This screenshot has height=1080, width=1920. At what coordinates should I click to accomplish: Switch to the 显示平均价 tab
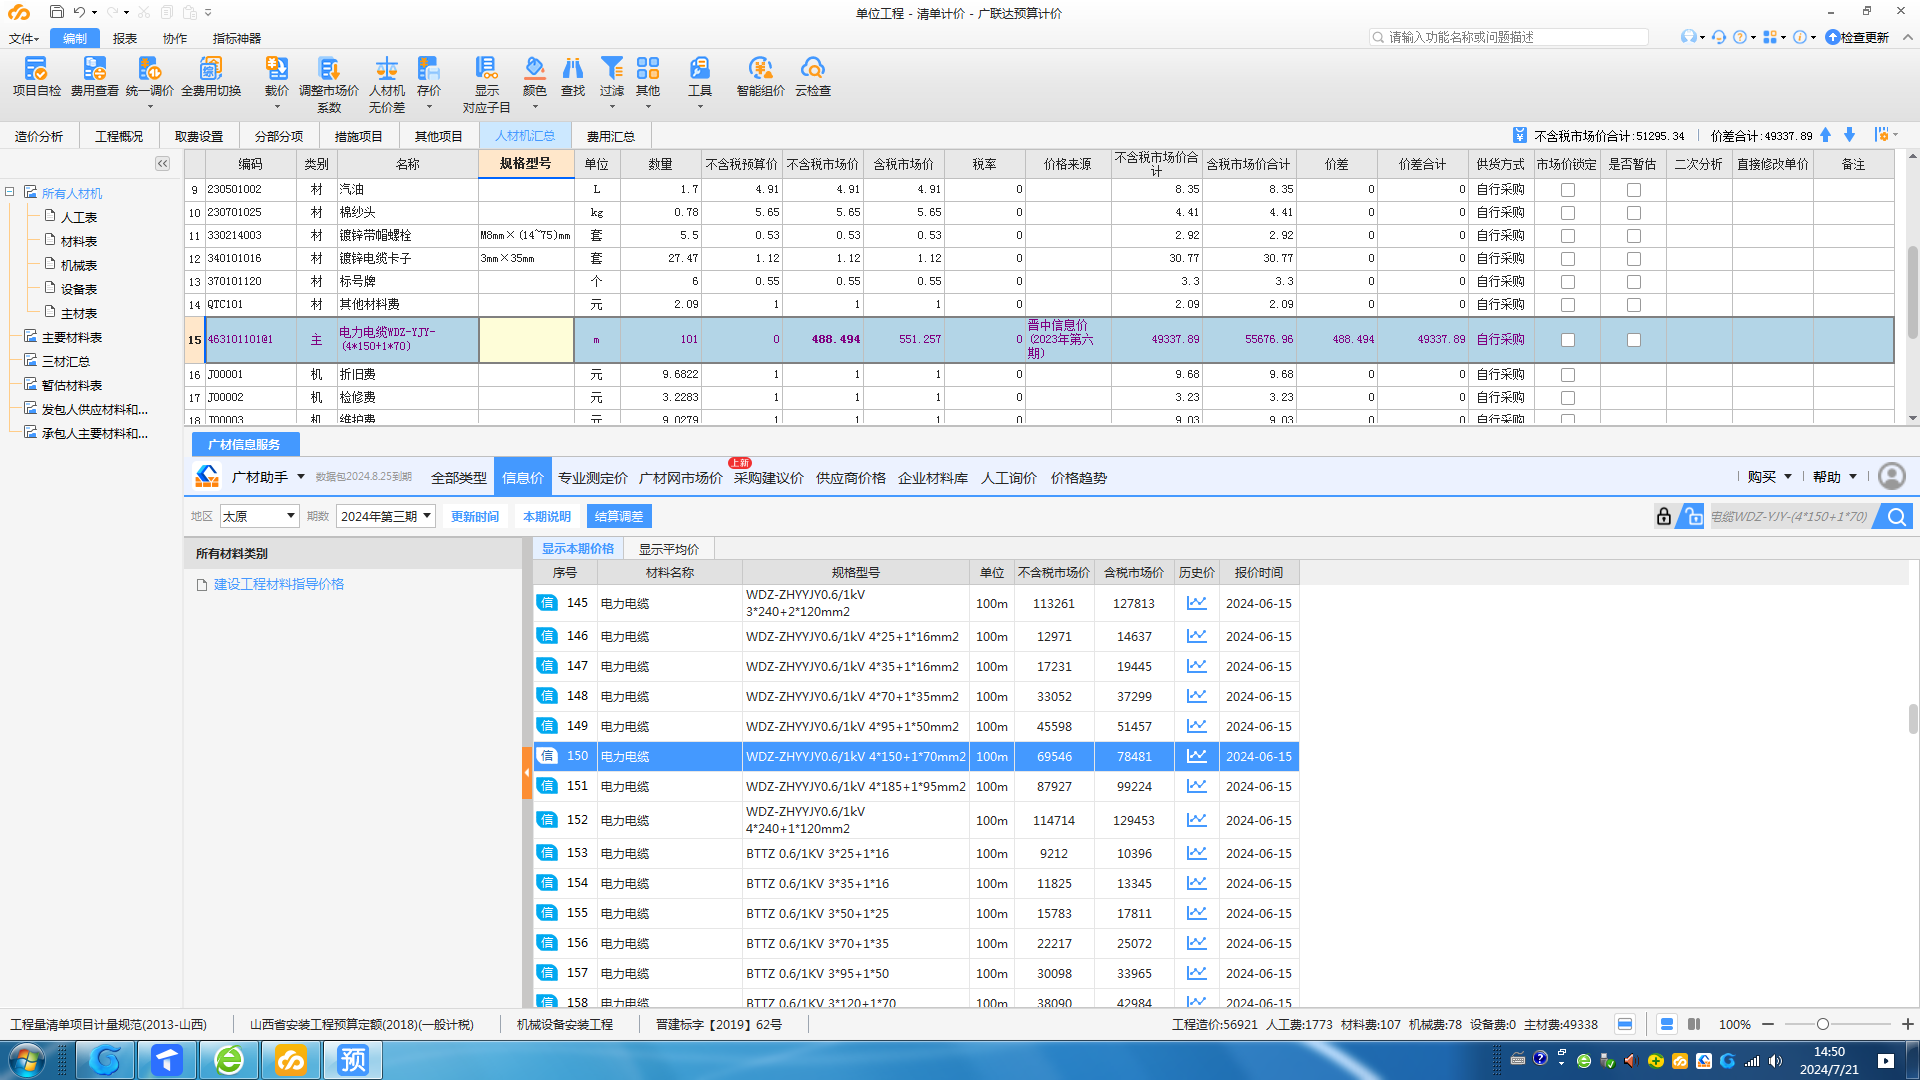[669, 549]
